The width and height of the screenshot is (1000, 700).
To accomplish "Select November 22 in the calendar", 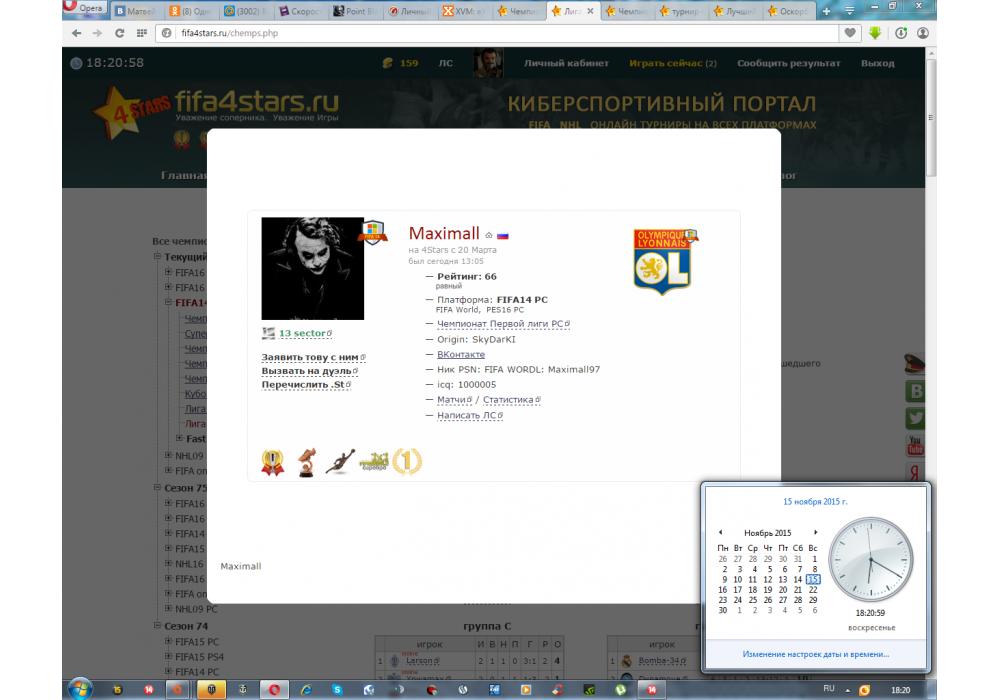I will click(813, 590).
